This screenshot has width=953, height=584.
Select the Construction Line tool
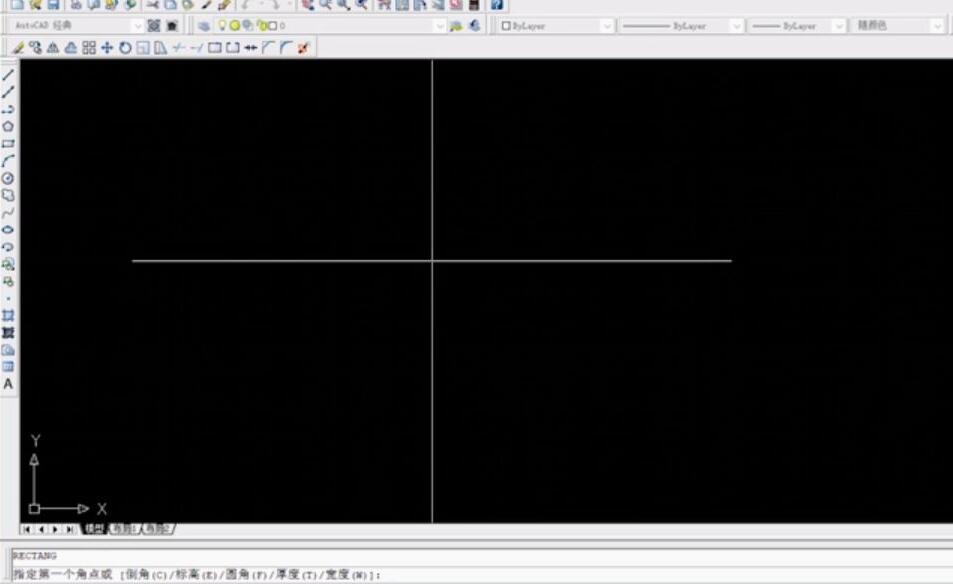[x=8, y=92]
